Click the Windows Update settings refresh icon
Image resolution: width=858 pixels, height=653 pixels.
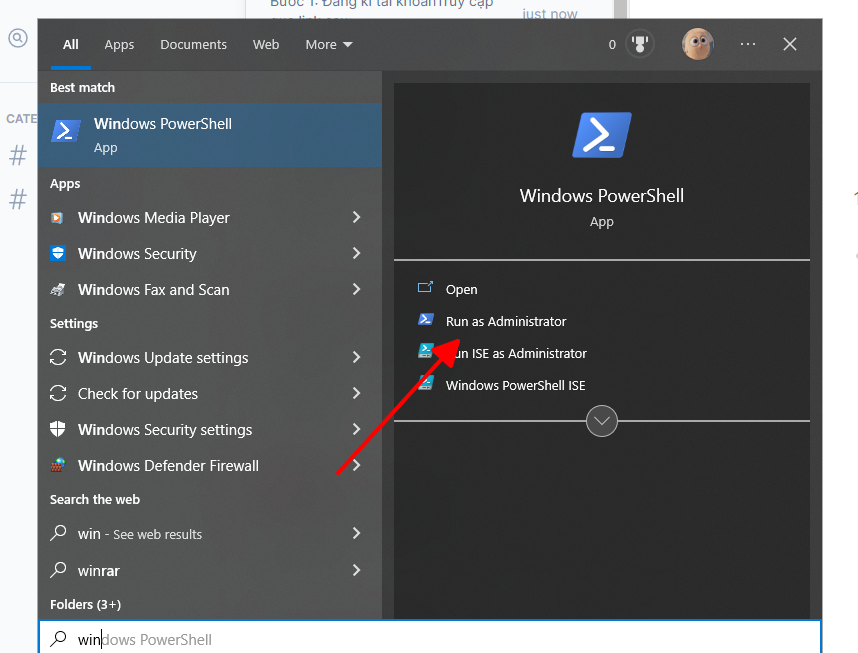(x=58, y=357)
